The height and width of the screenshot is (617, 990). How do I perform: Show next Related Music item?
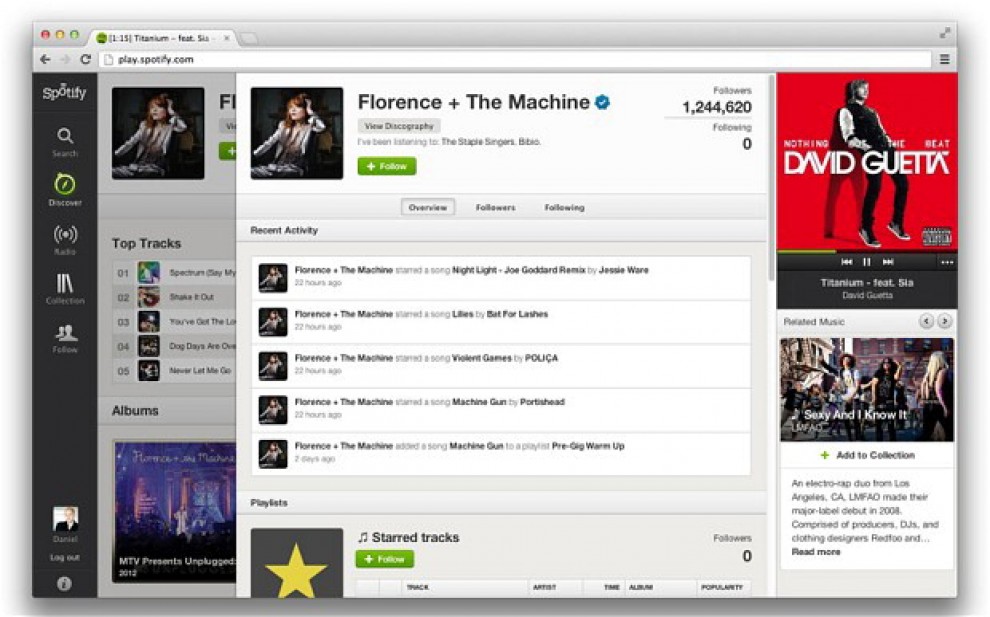point(944,321)
